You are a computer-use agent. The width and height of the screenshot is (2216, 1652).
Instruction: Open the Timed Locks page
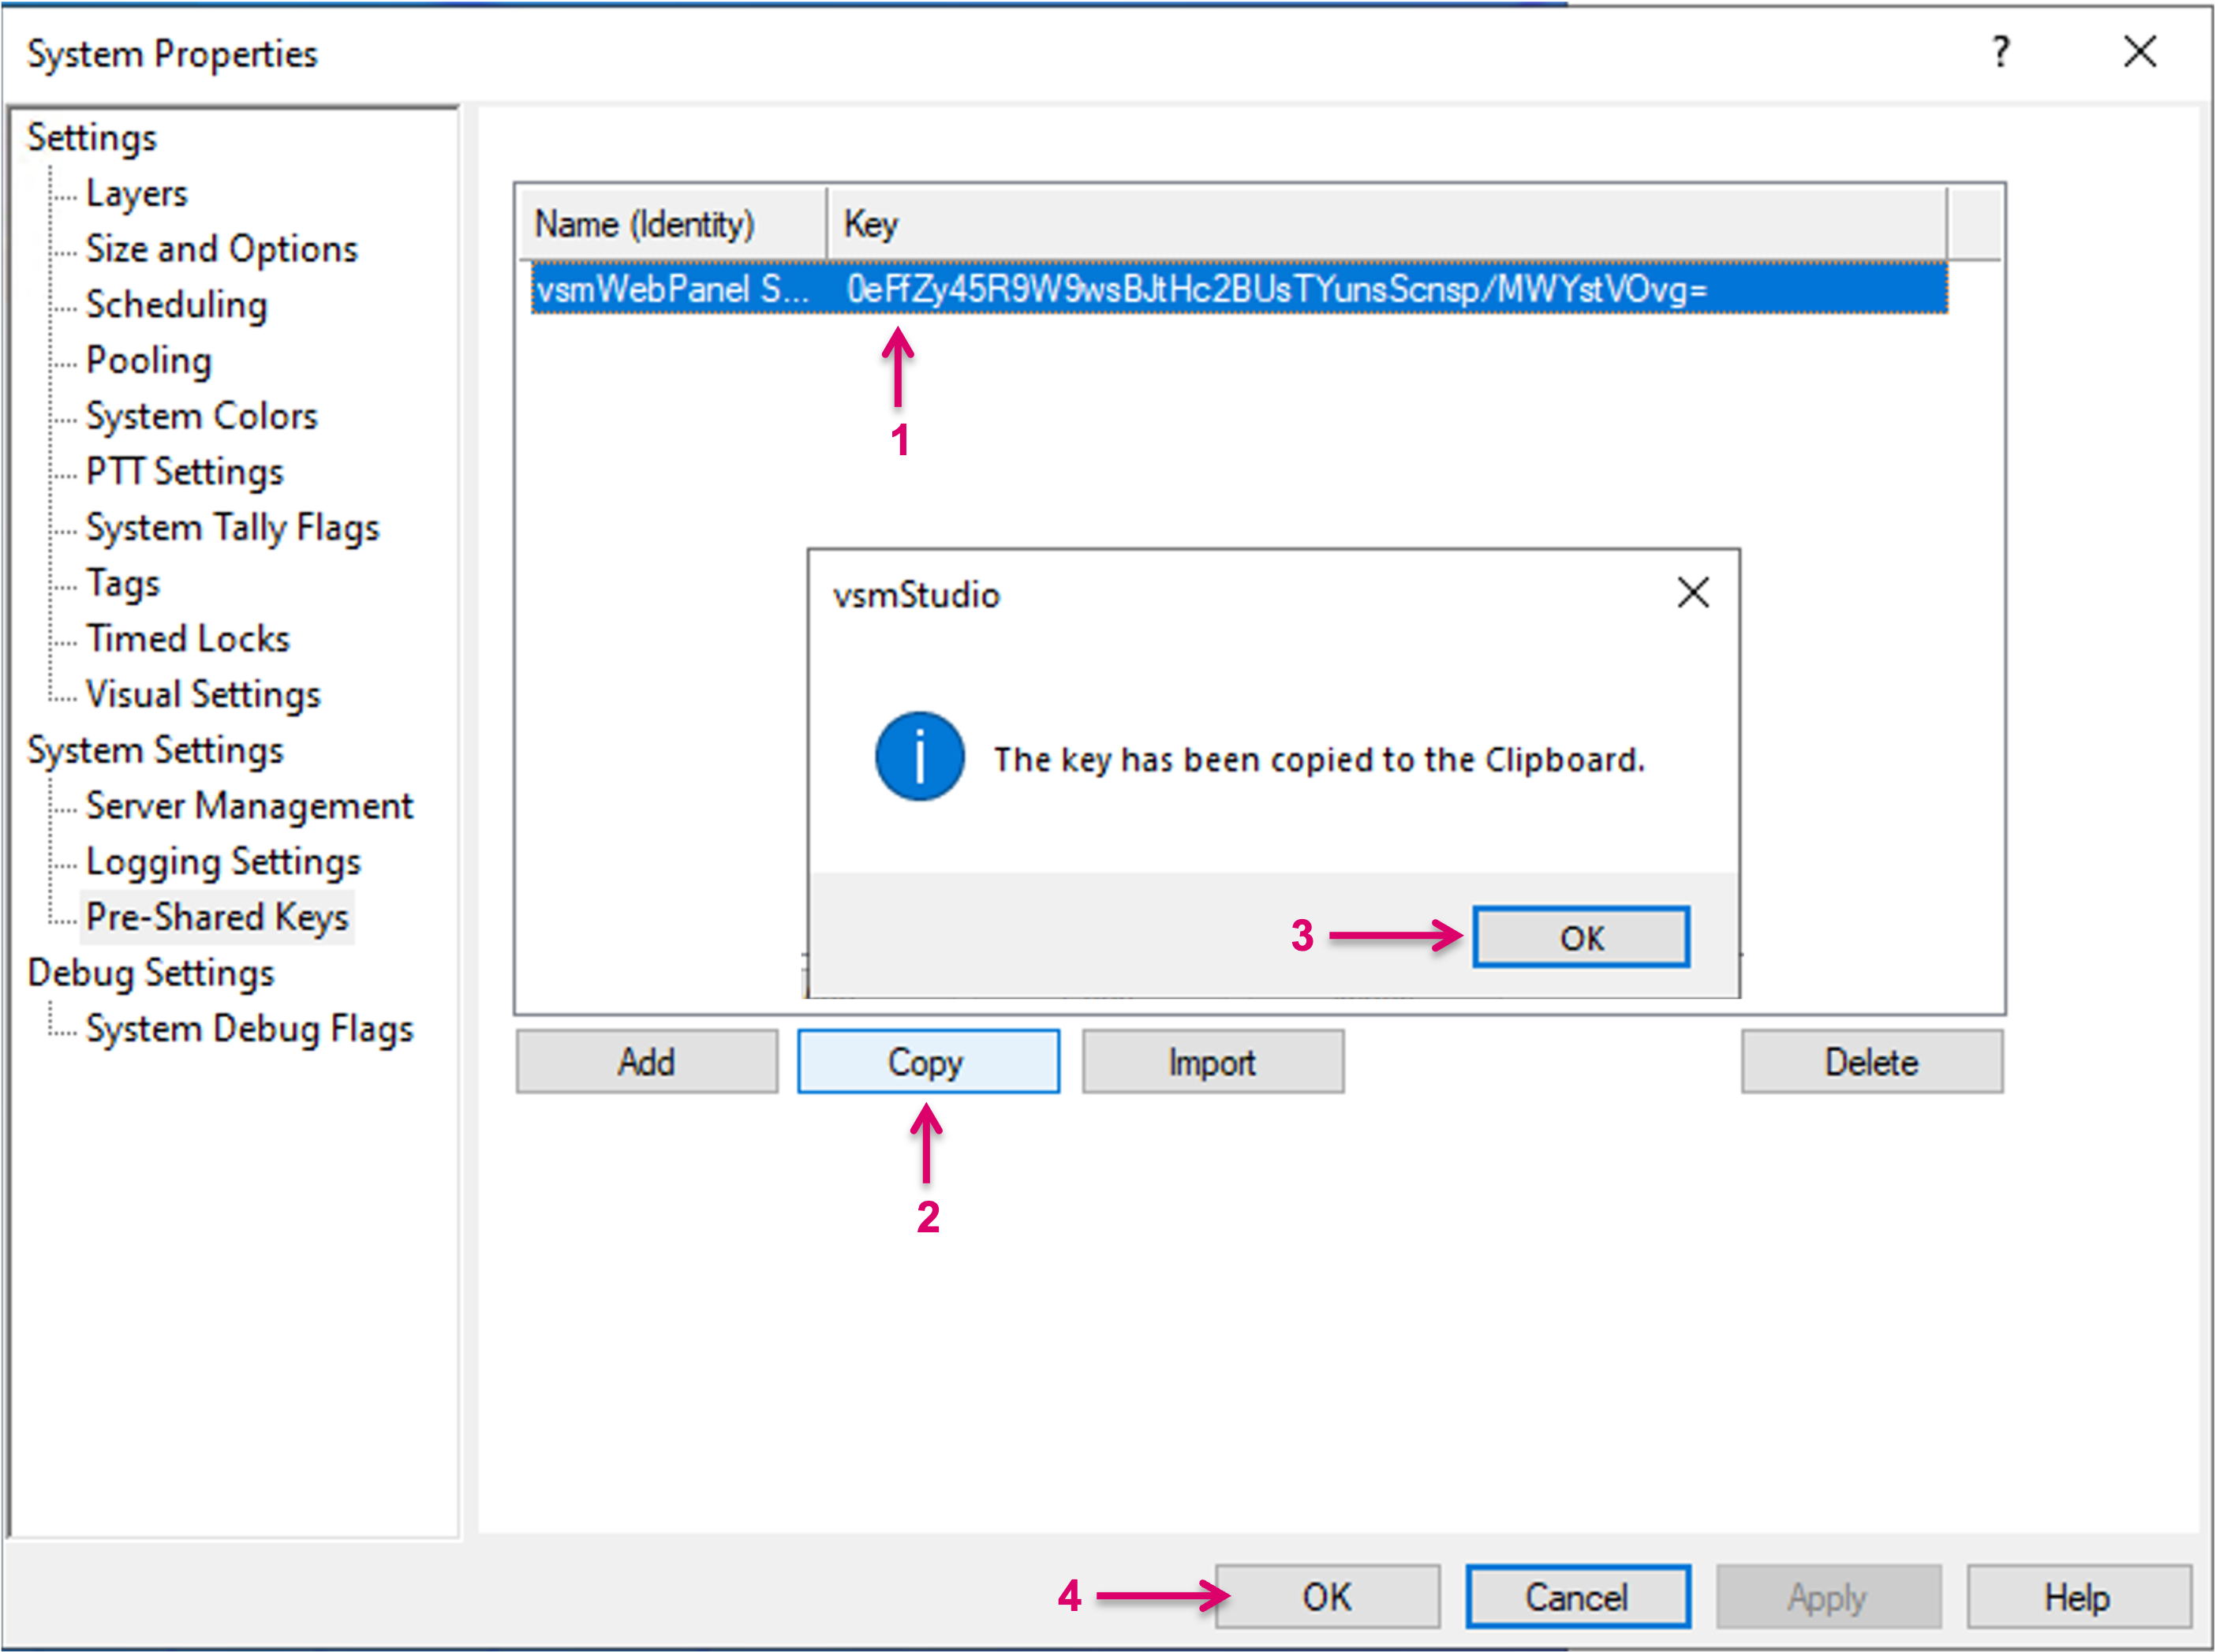[187, 639]
